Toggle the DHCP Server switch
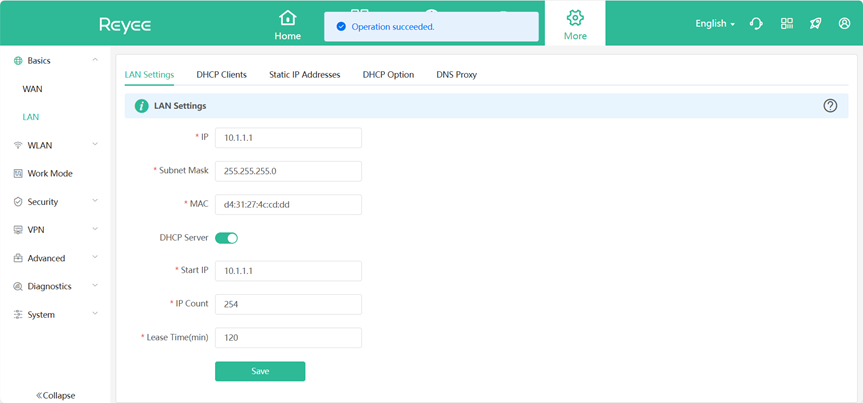Screen dimensions: 863x403 point(227,238)
